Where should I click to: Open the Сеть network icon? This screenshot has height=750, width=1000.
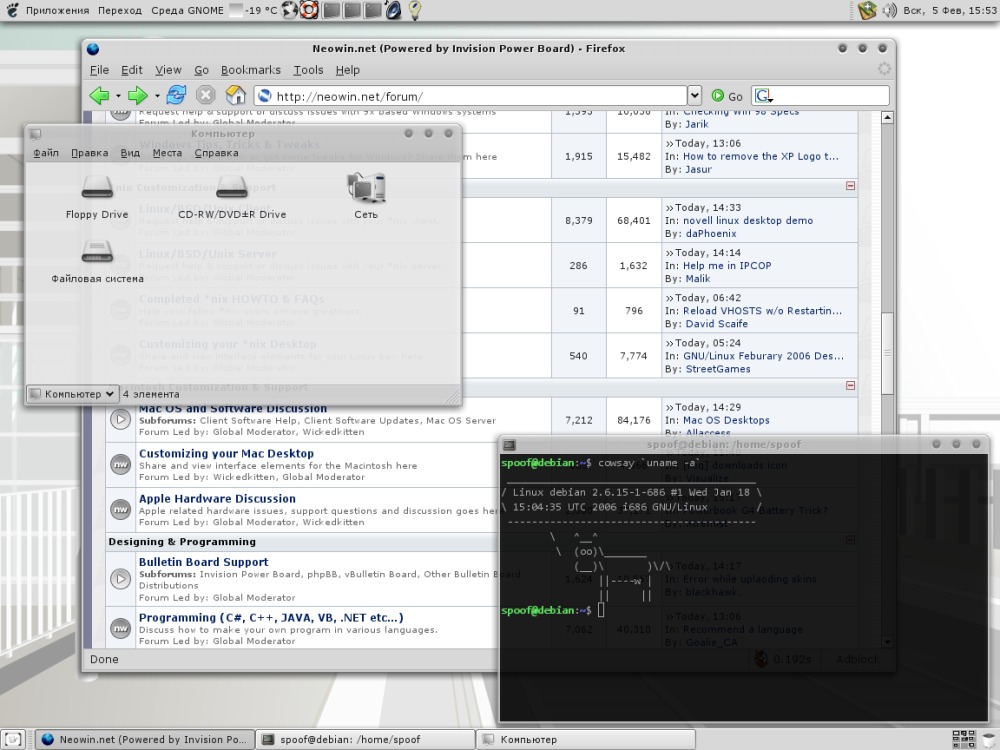tap(366, 187)
